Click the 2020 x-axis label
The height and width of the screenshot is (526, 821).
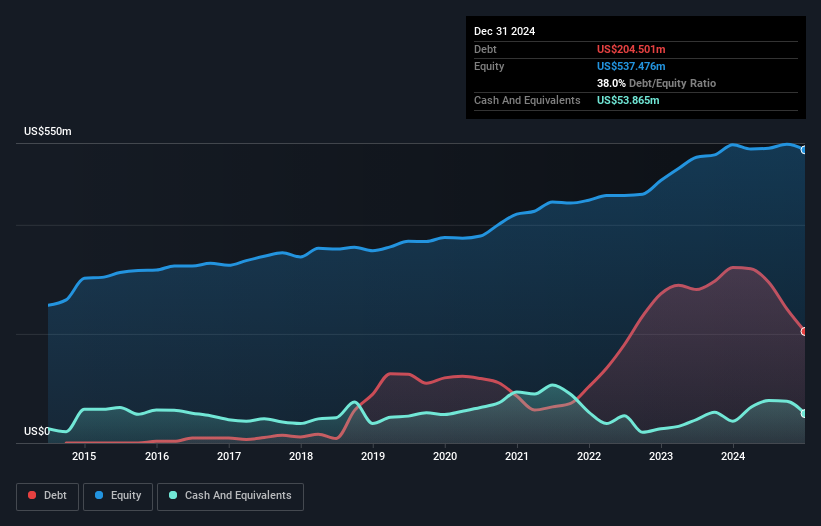(x=445, y=456)
